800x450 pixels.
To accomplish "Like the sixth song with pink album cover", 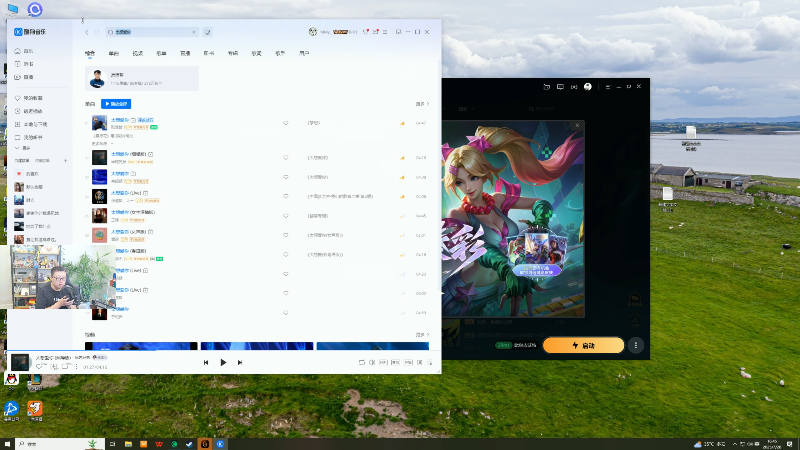I will tap(286, 235).
